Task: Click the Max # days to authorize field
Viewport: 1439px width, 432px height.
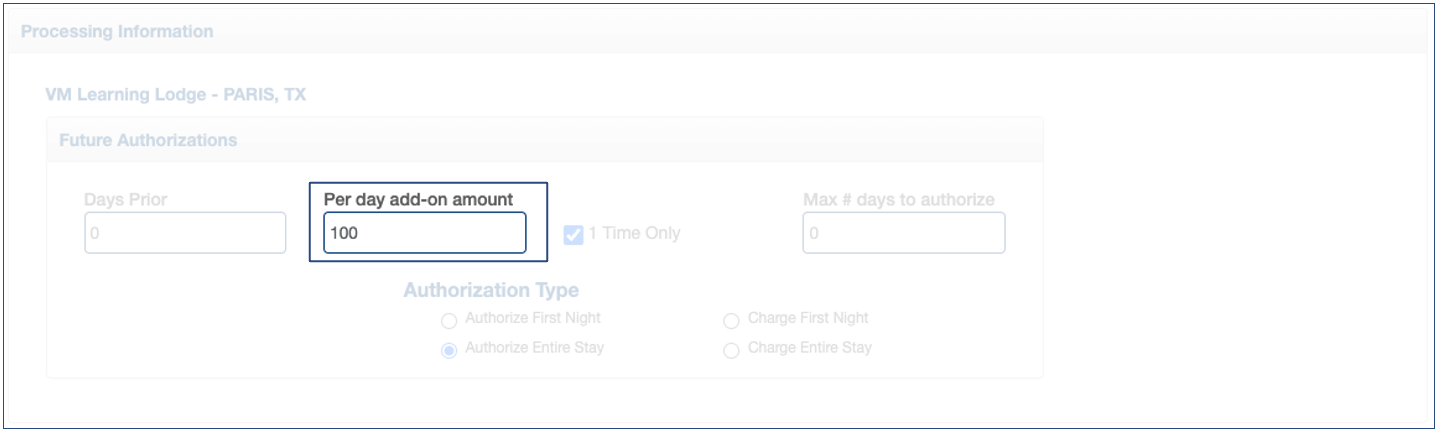Action: (903, 233)
